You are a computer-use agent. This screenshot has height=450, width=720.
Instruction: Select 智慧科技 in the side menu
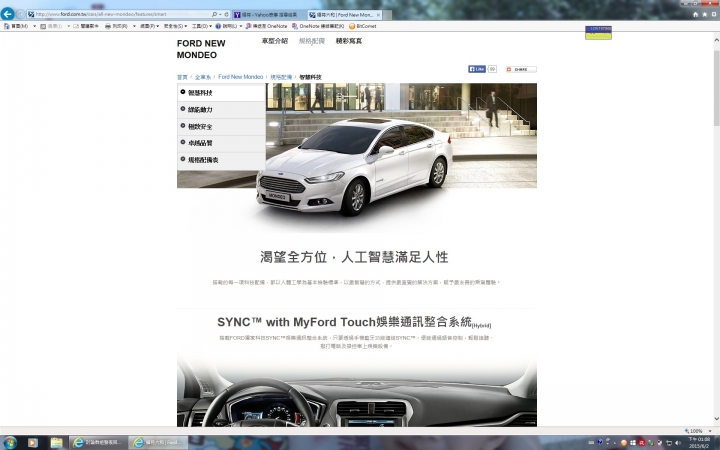[221, 92]
